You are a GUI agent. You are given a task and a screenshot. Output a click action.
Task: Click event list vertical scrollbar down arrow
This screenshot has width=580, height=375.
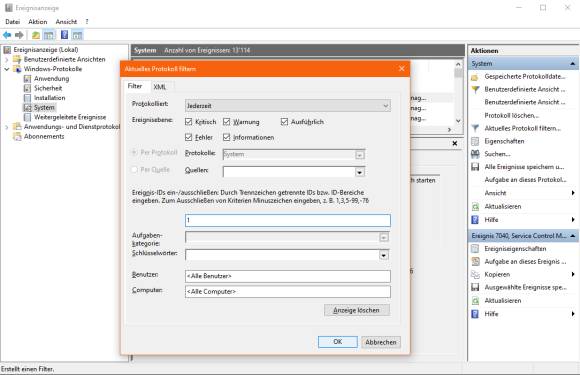click(x=458, y=121)
